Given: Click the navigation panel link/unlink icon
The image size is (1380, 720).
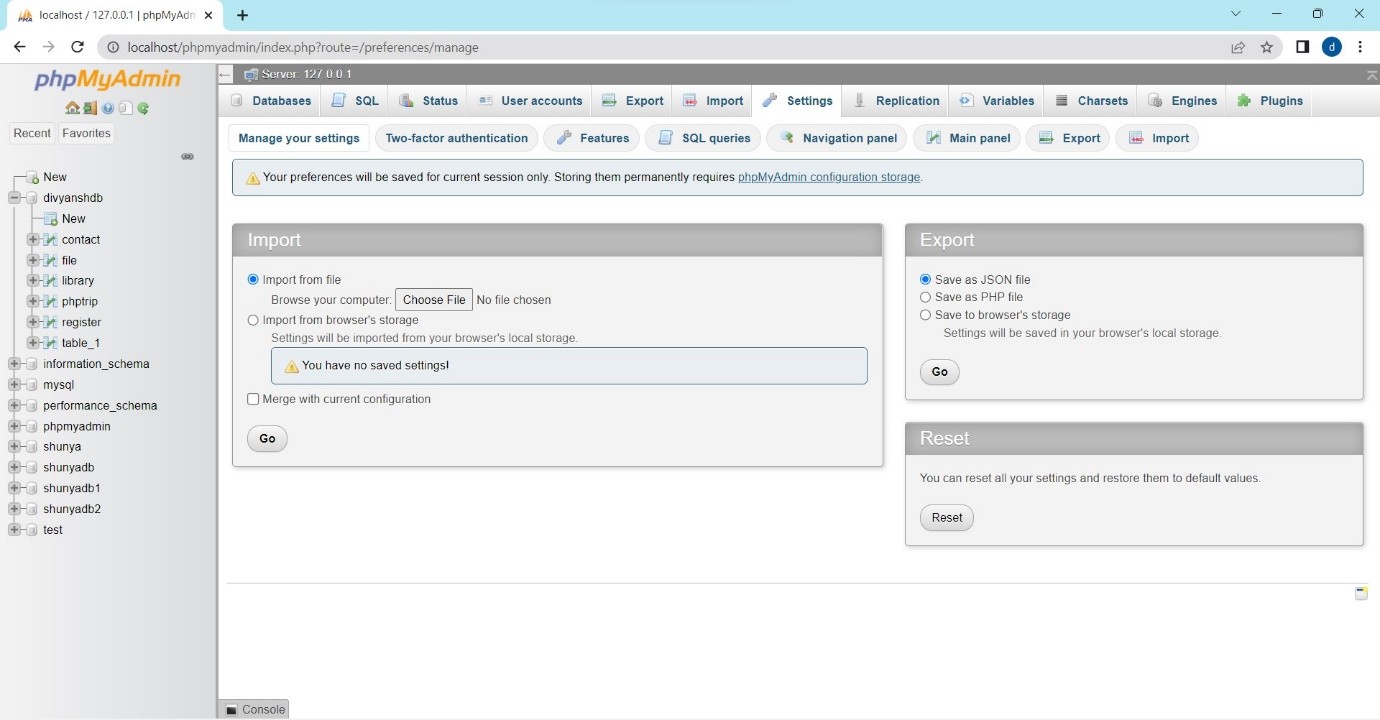Looking at the screenshot, I should pos(187,156).
